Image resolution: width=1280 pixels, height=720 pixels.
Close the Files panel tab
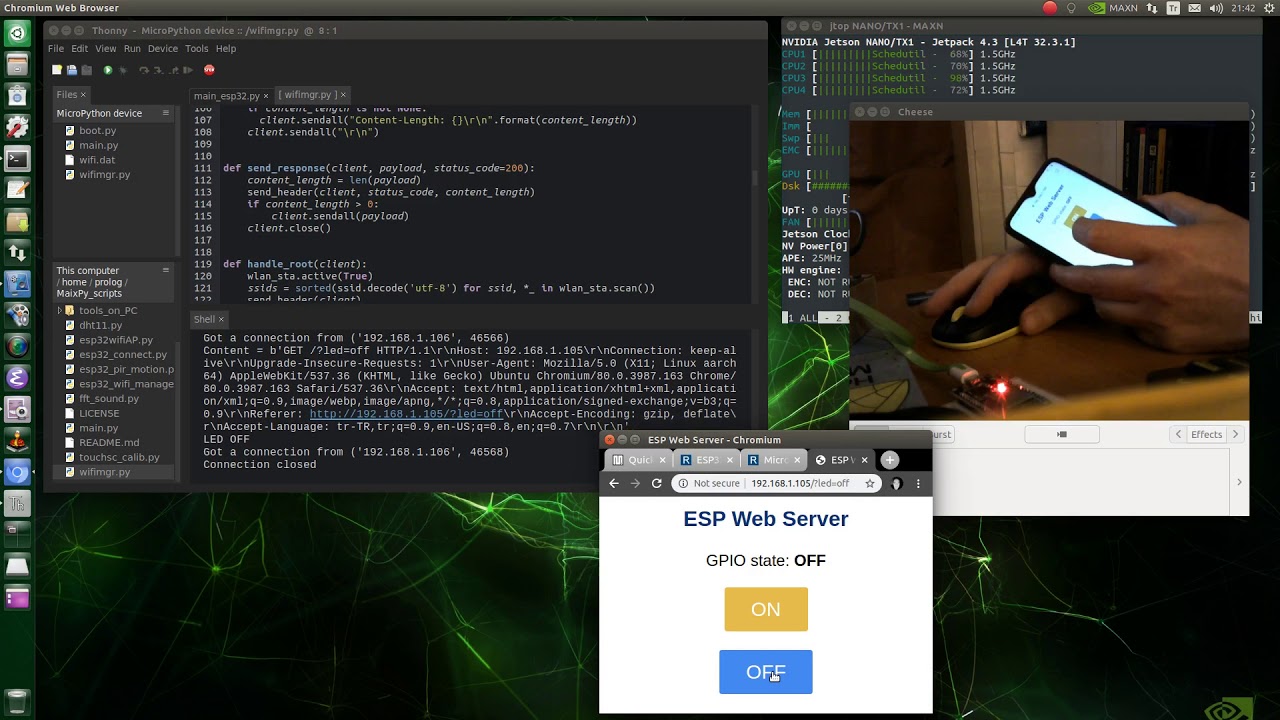(82, 95)
